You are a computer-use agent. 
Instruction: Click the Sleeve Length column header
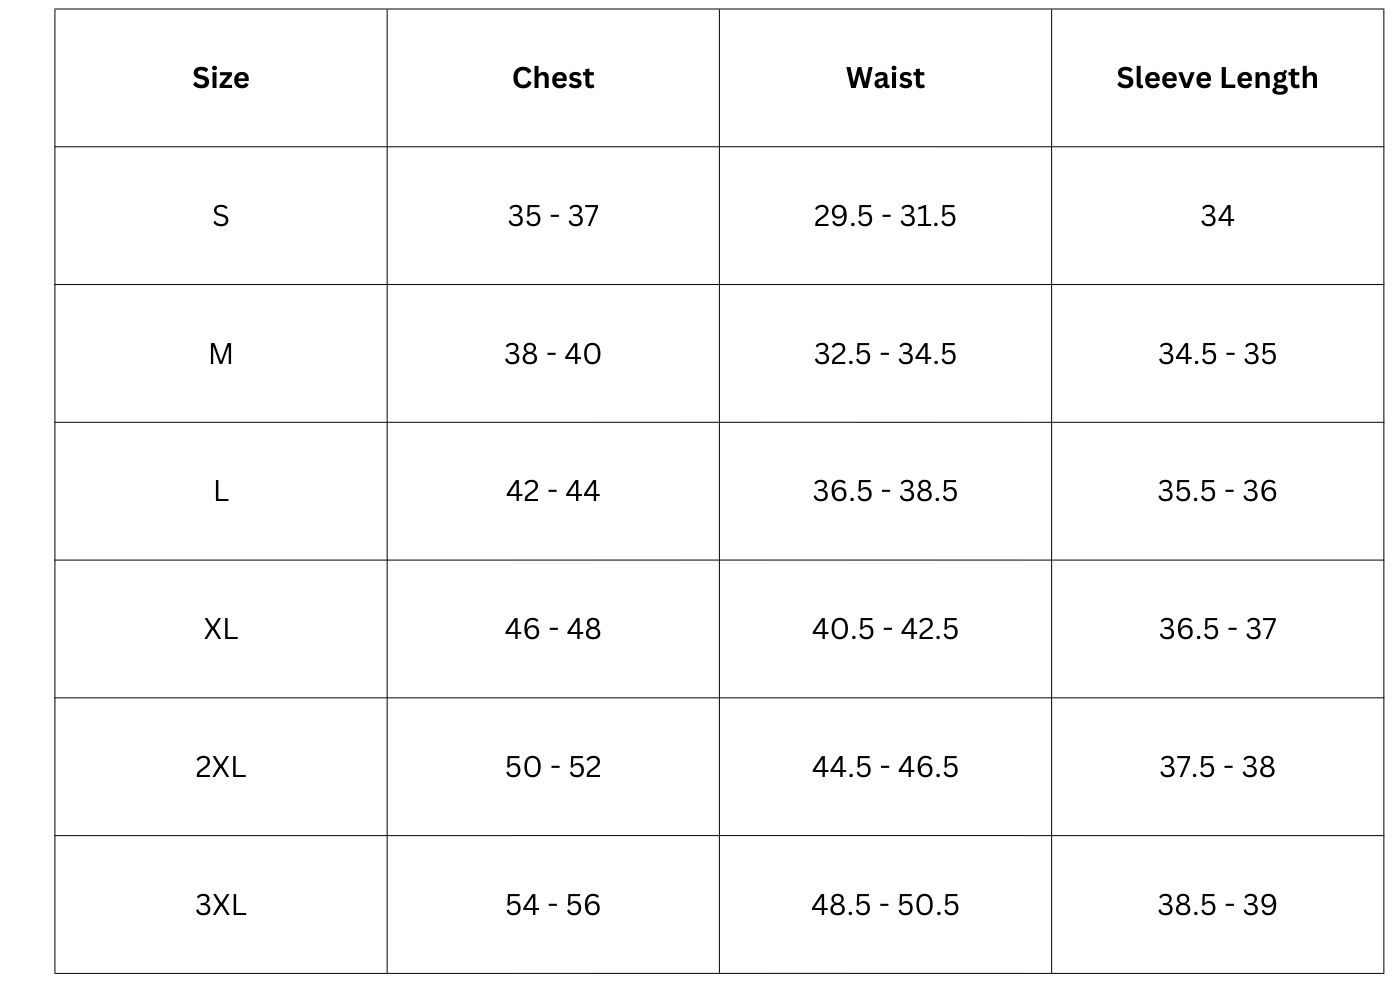click(x=1217, y=78)
